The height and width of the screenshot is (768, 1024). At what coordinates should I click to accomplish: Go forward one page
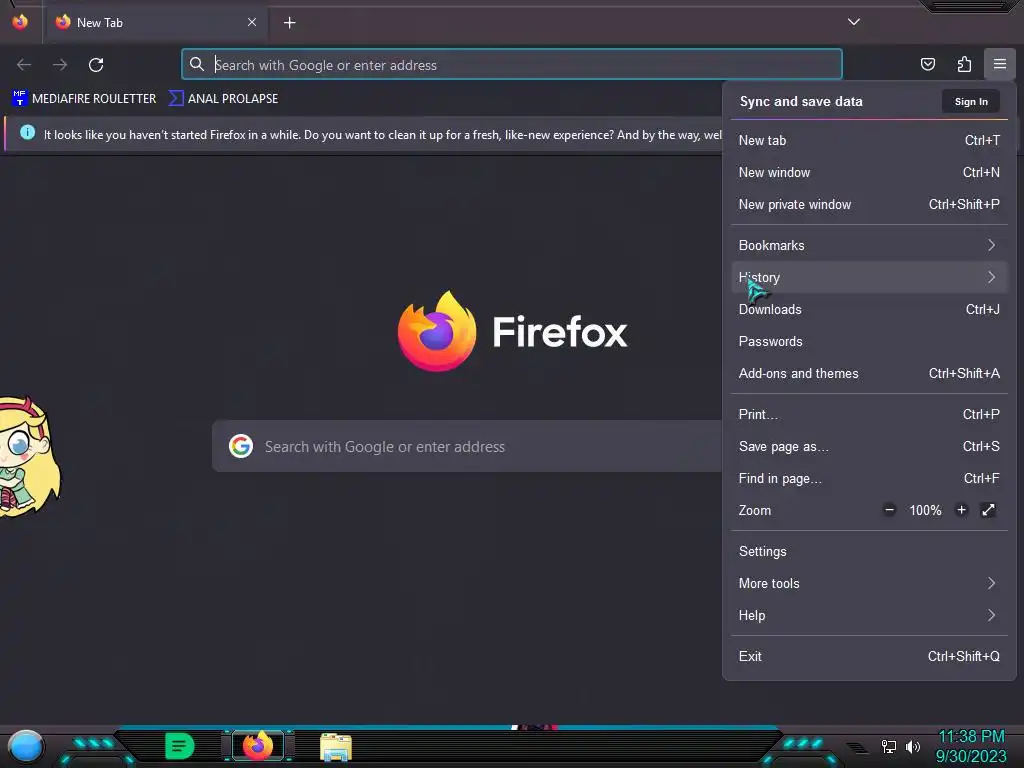coord(60,65)
